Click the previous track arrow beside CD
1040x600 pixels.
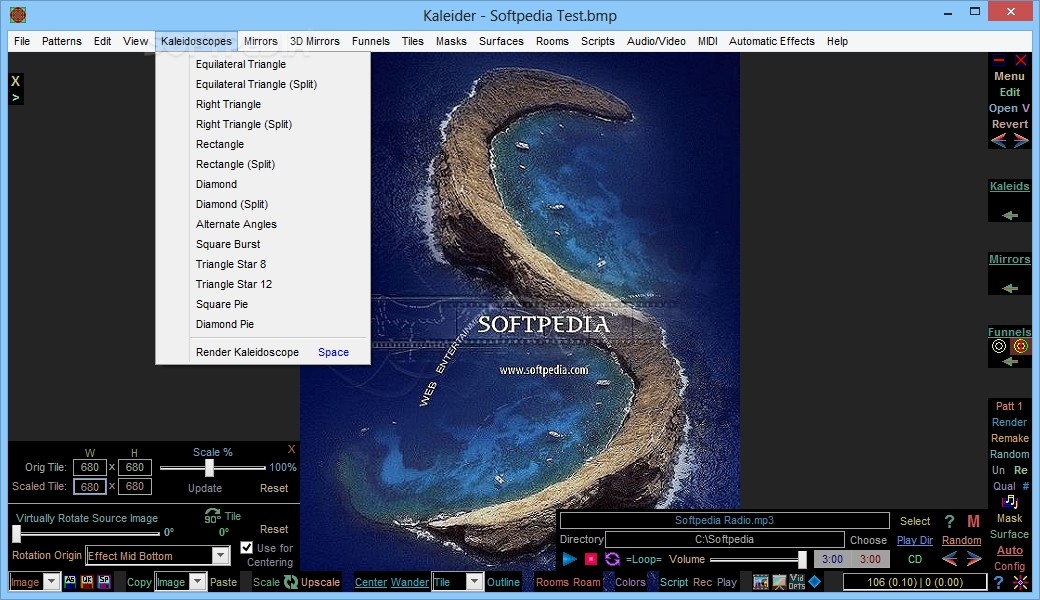click(x=950, y=559)
